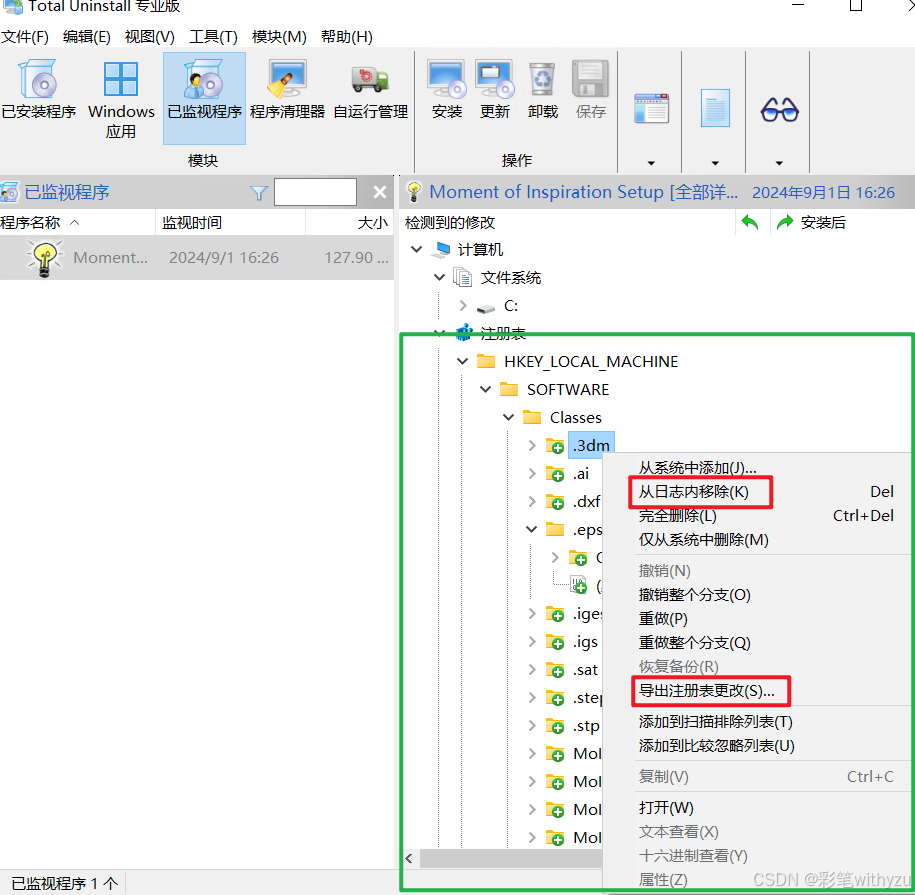Open the 视图(V) menu
Viewport: 915px width, 895px height.
[150, 37]
